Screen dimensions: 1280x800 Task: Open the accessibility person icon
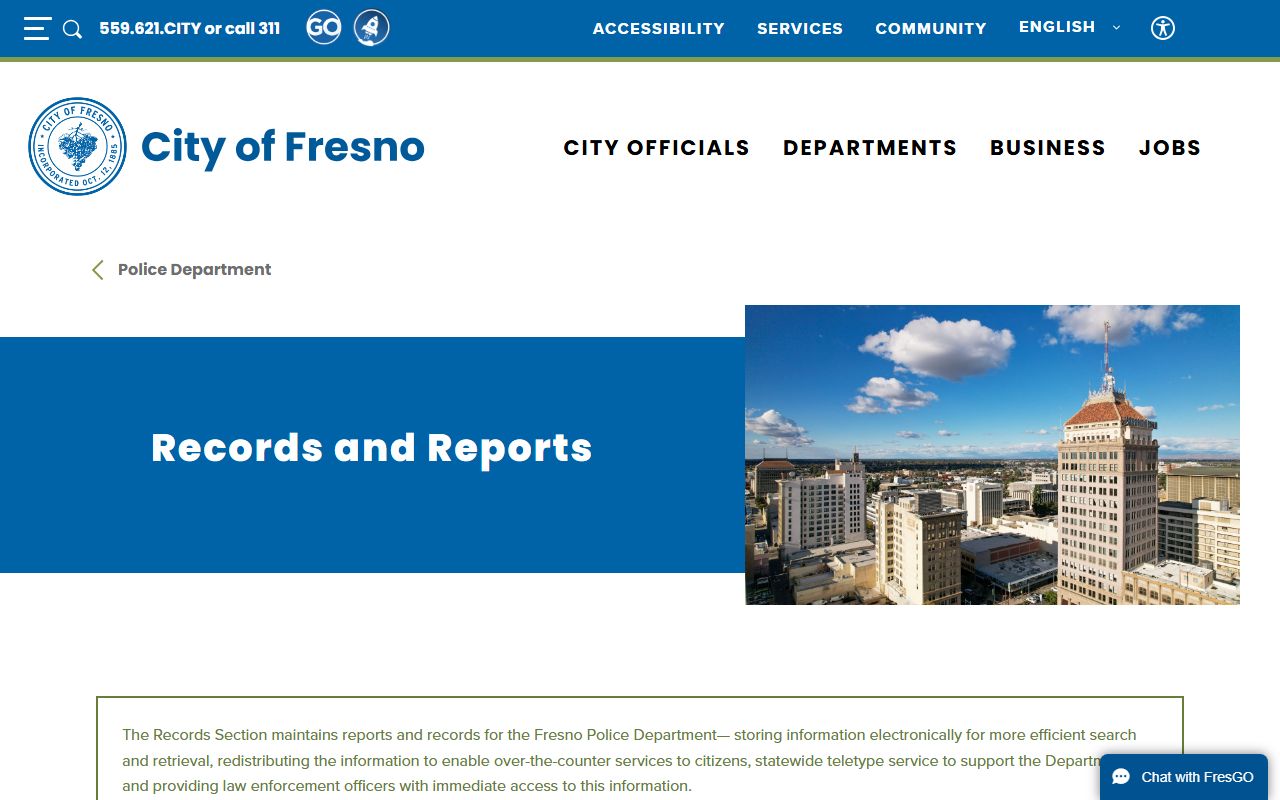(1162, 28)
